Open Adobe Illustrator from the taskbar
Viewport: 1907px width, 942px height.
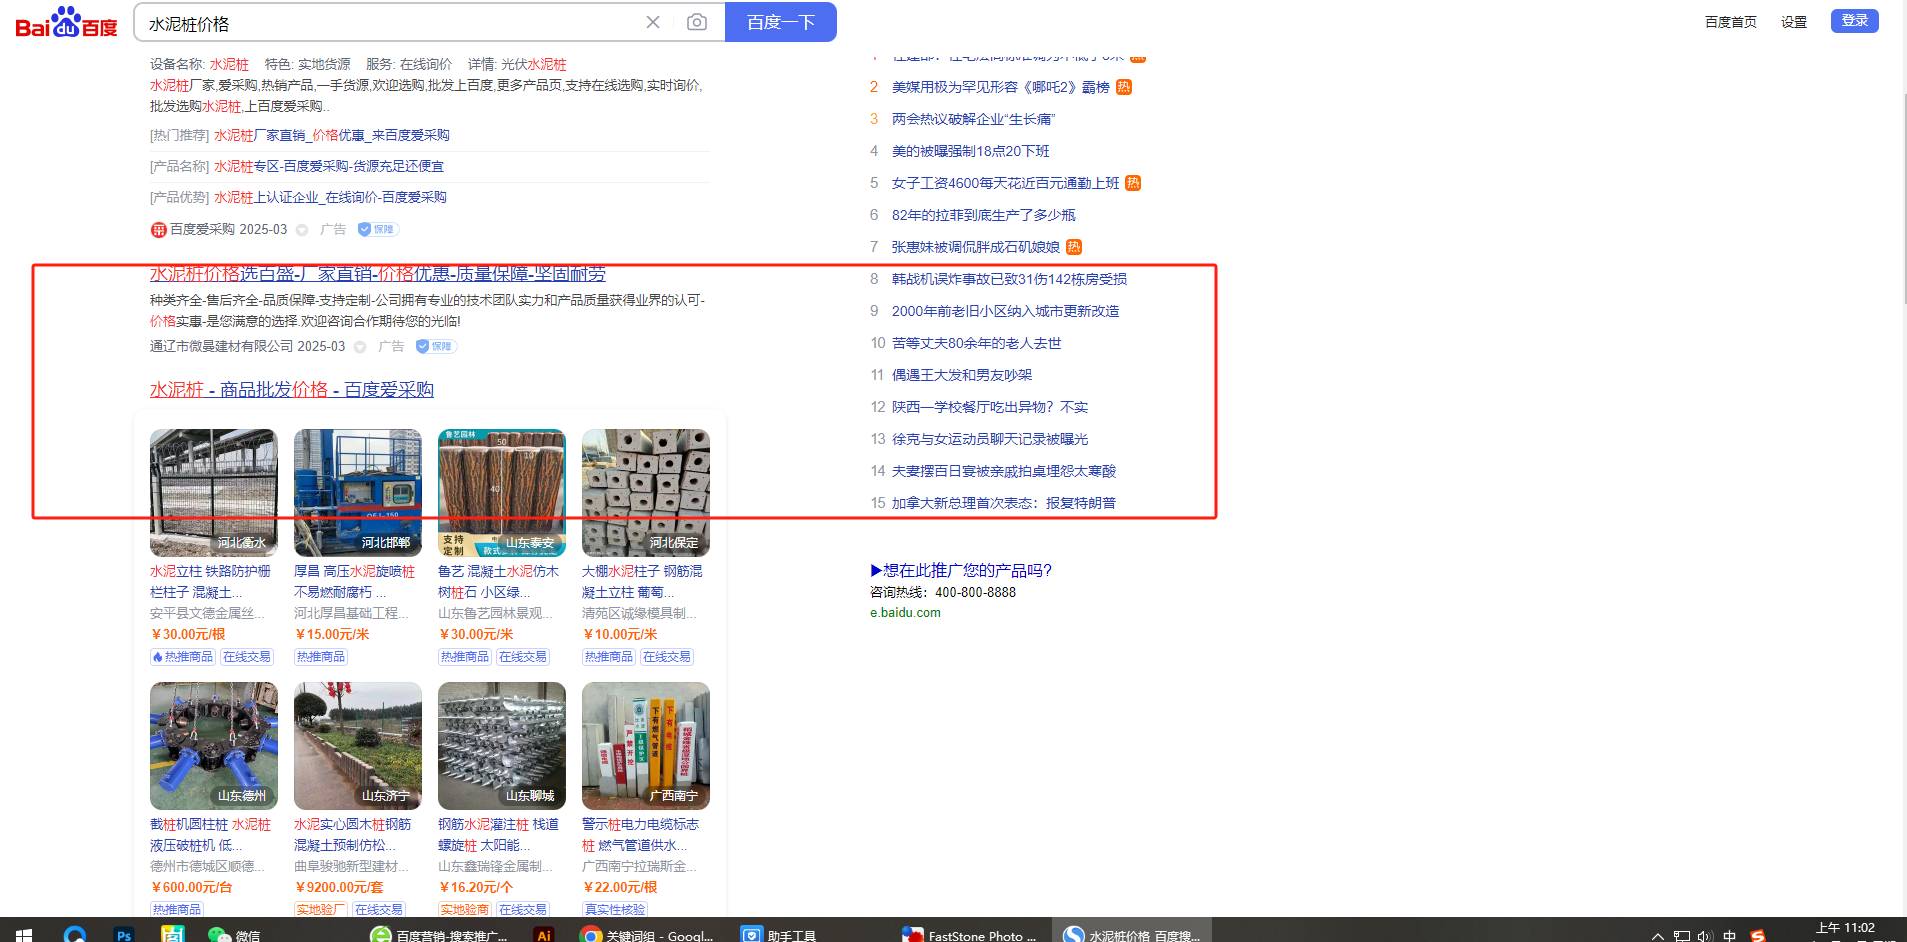click(543, 935)
